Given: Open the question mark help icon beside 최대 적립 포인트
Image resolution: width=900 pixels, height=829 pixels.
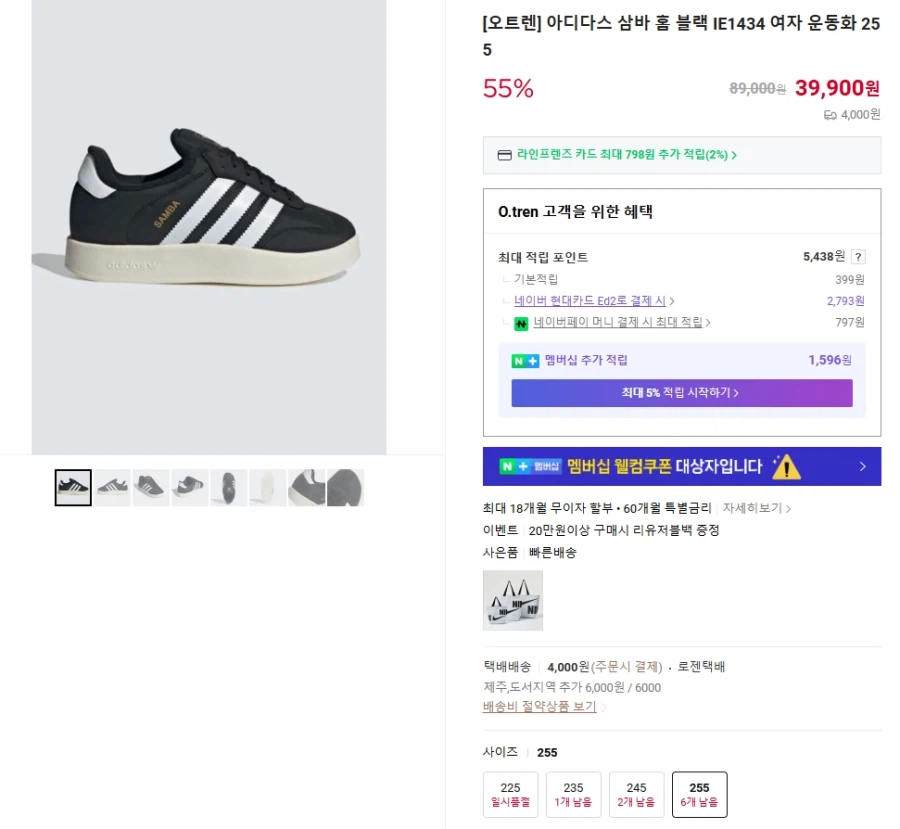Looking at the screenshot, I should tap(859, 256).
